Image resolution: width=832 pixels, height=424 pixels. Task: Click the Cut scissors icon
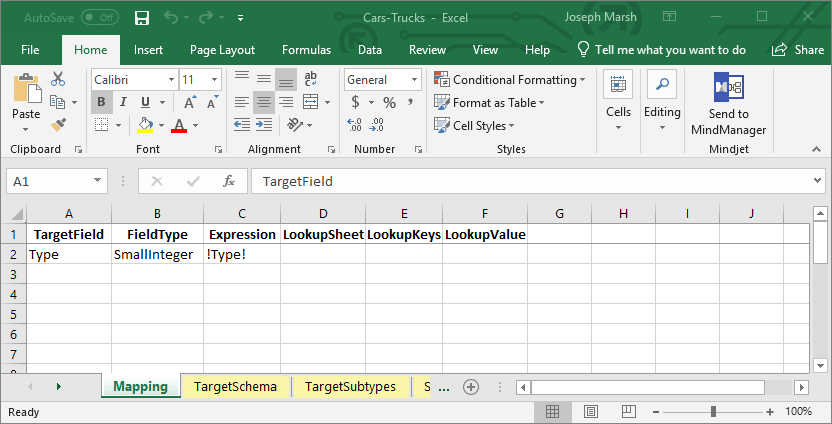point(58,80)
